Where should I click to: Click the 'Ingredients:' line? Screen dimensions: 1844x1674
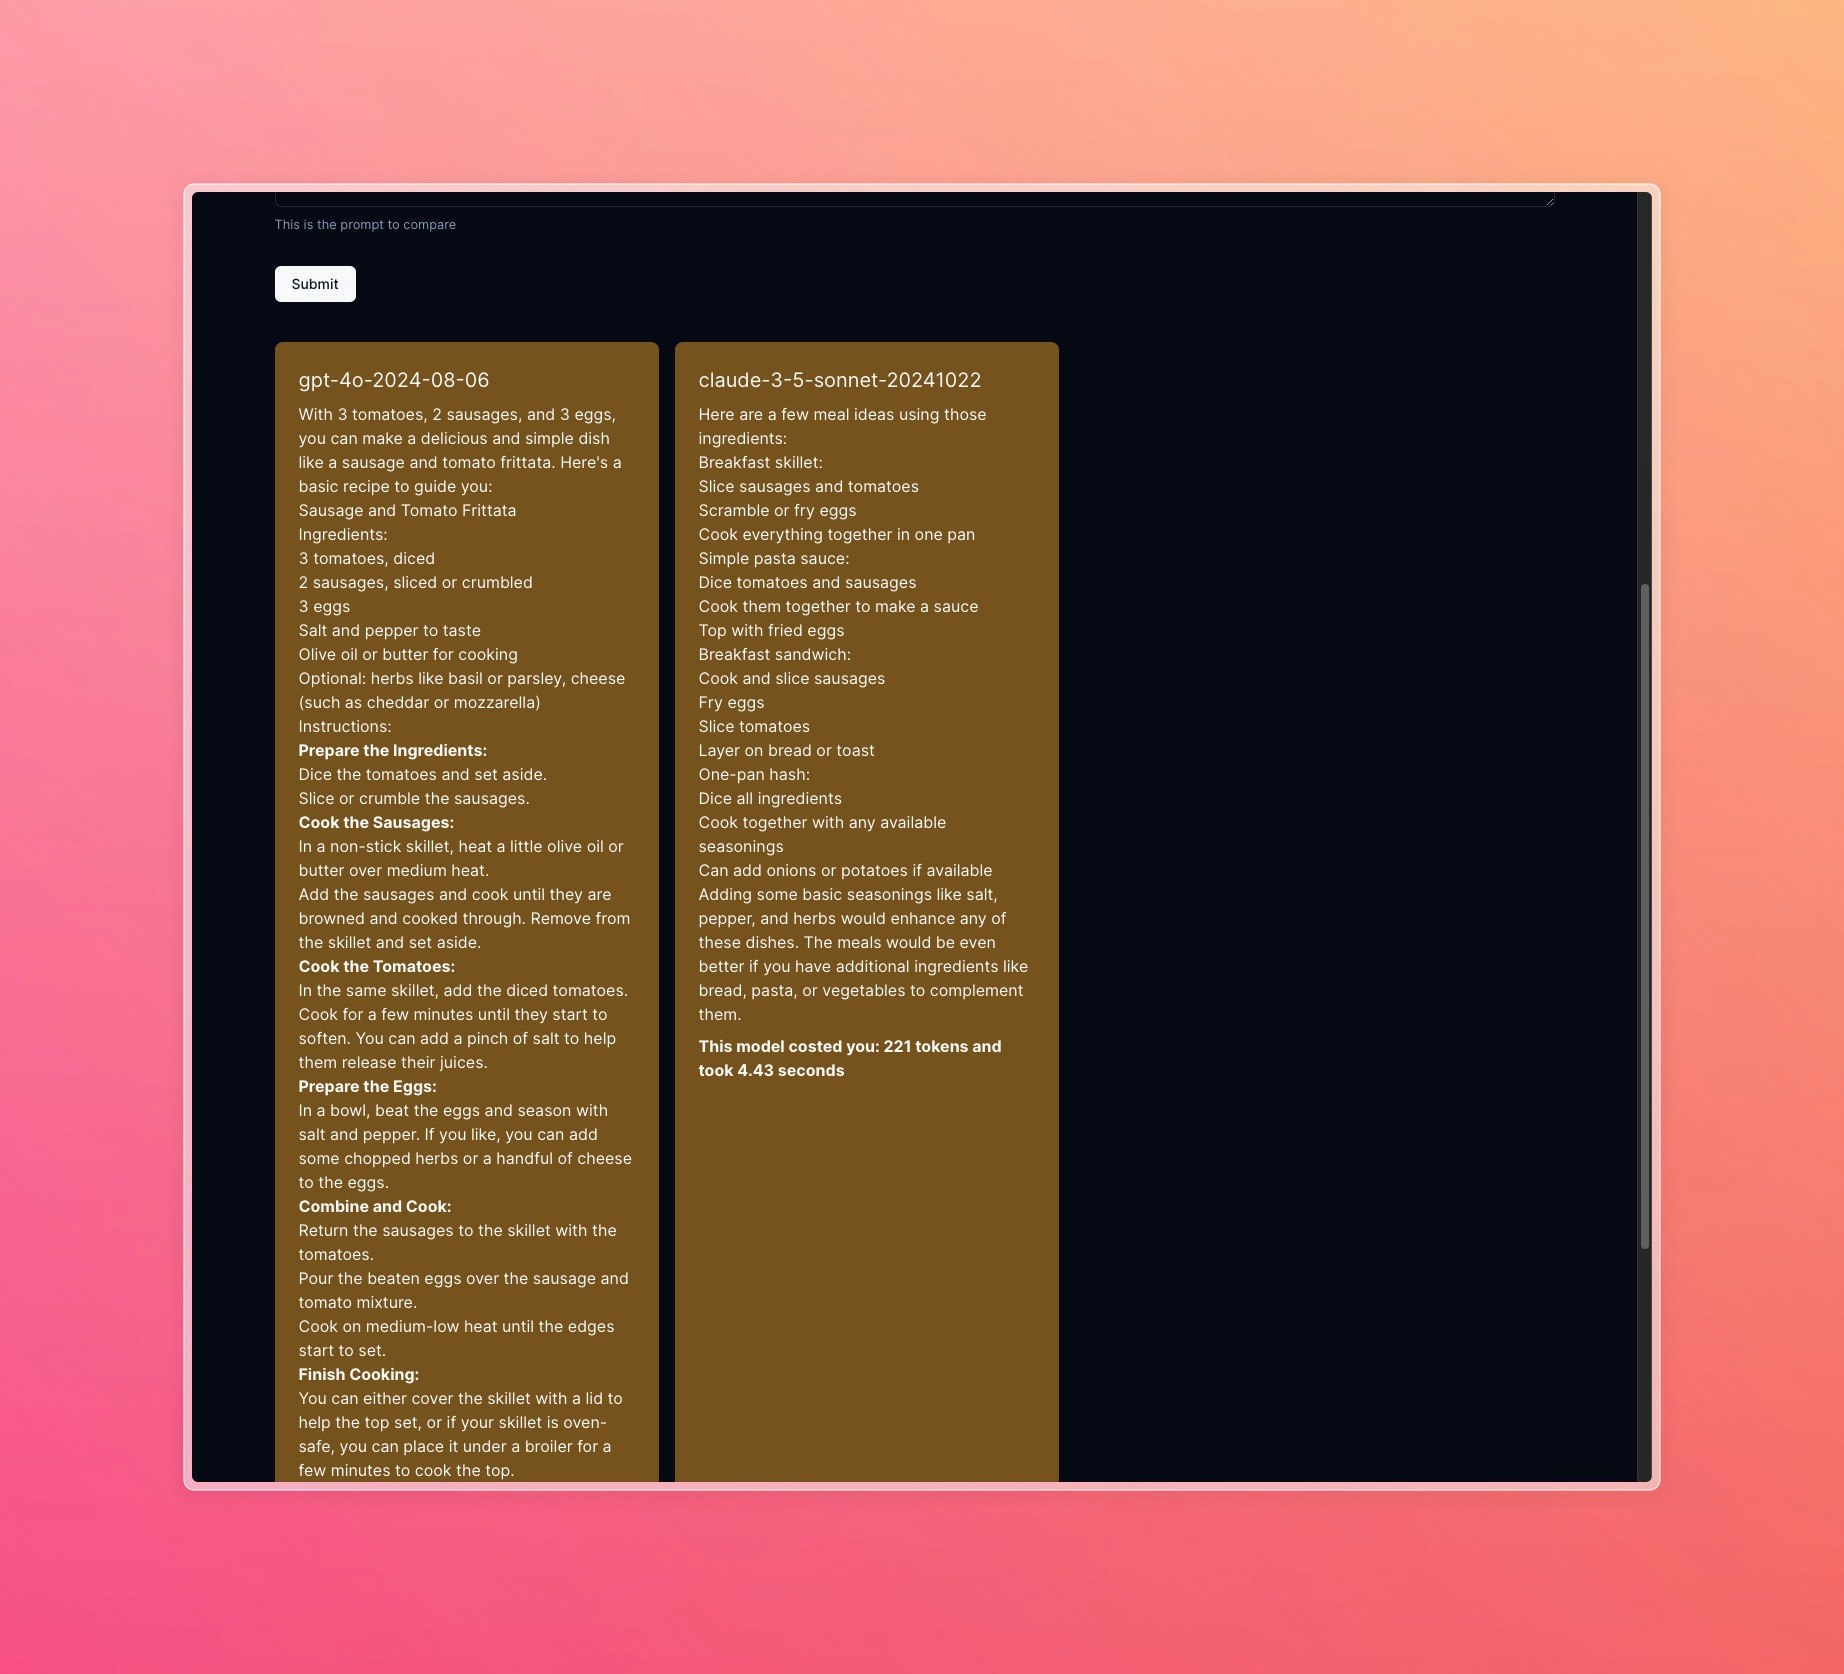click(x=343, y=534)
